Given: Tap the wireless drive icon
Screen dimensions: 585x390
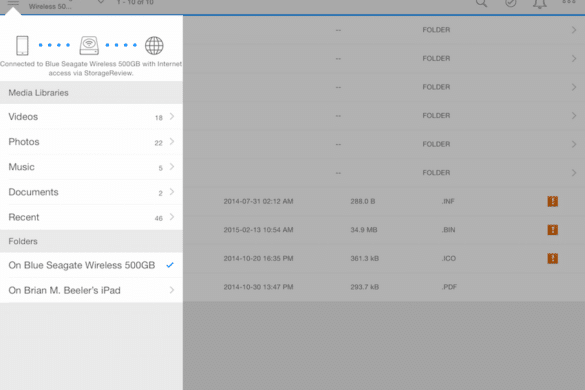Looking at the screenshot, I should 89,46.
